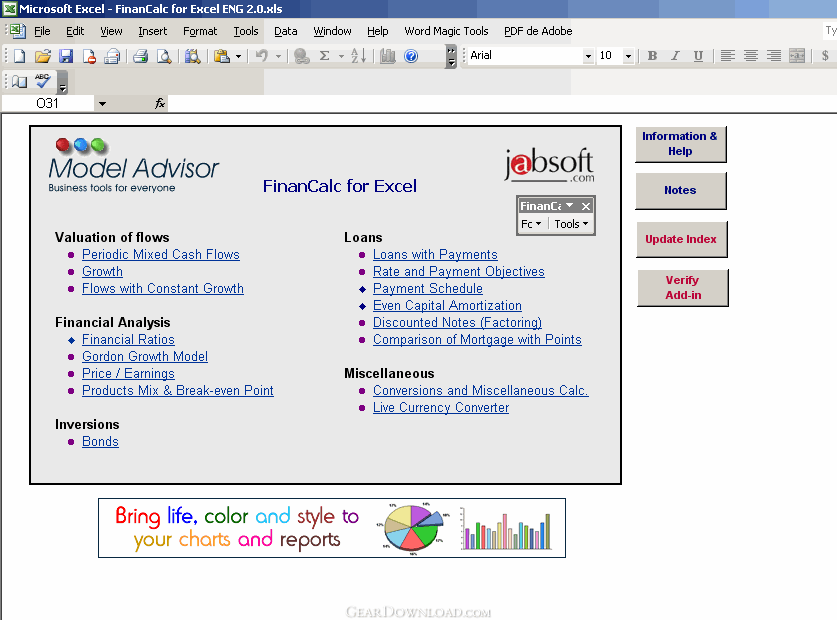The height and width of the screenshot is (620, 837).
Task: Toggle Bold formatting
Action: pyautogui.click(x=652, y=56)
